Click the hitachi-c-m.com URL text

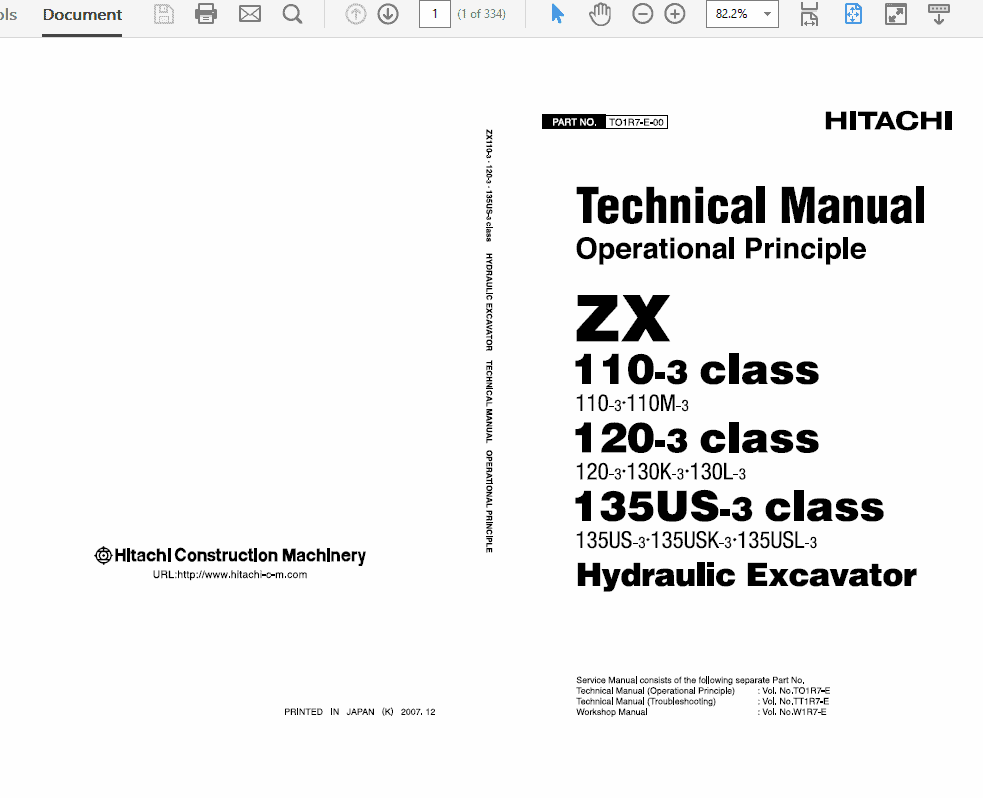tap(229, 575)
